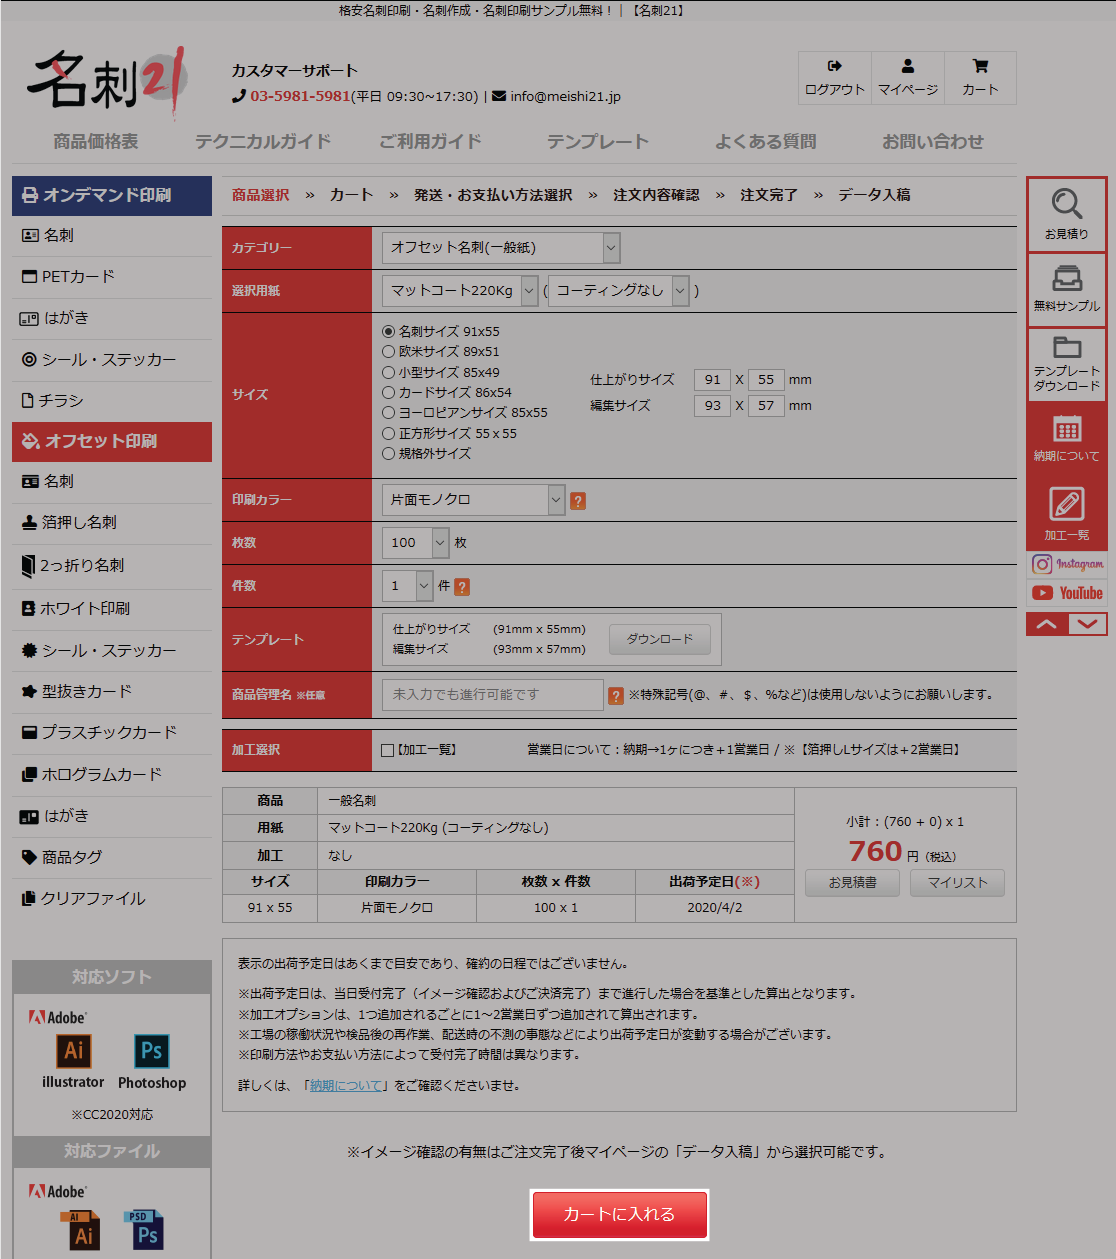Open 加工一覧 pencil icon
The height and width of the screenshot is (1259, 1116).
[1067, 504]
